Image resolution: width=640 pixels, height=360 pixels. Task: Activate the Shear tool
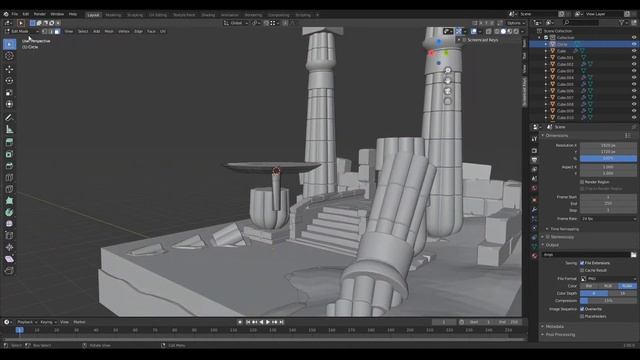tap(9, 259)
